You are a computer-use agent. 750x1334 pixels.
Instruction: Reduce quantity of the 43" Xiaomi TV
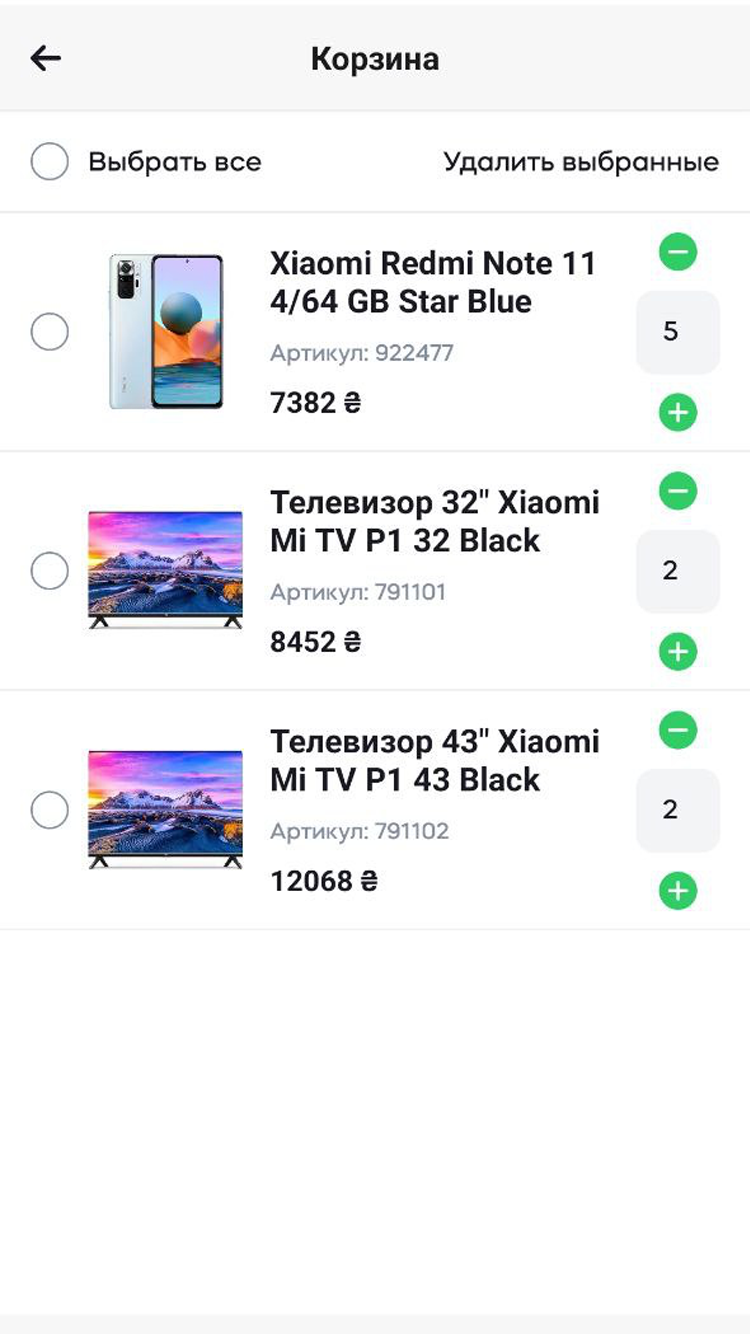(678, 731)
